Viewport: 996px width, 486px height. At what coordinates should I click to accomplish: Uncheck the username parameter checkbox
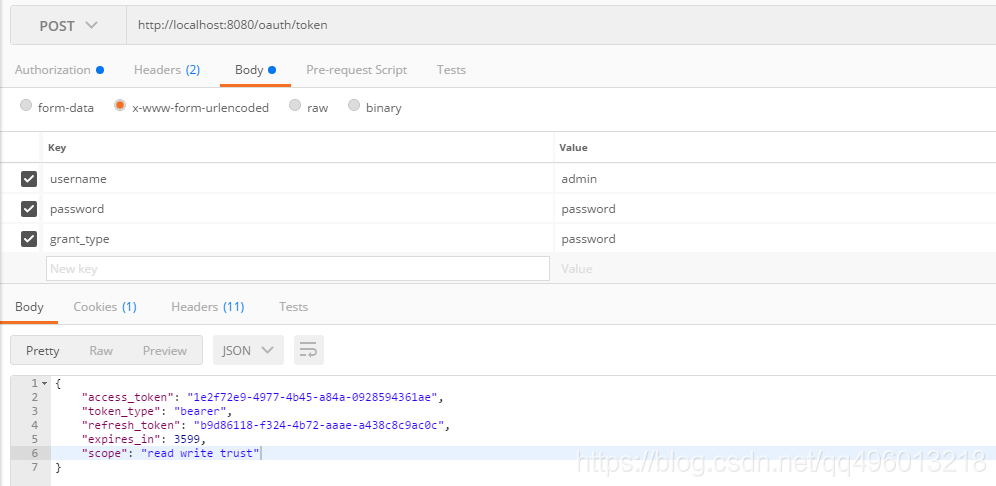coord(29,179)
